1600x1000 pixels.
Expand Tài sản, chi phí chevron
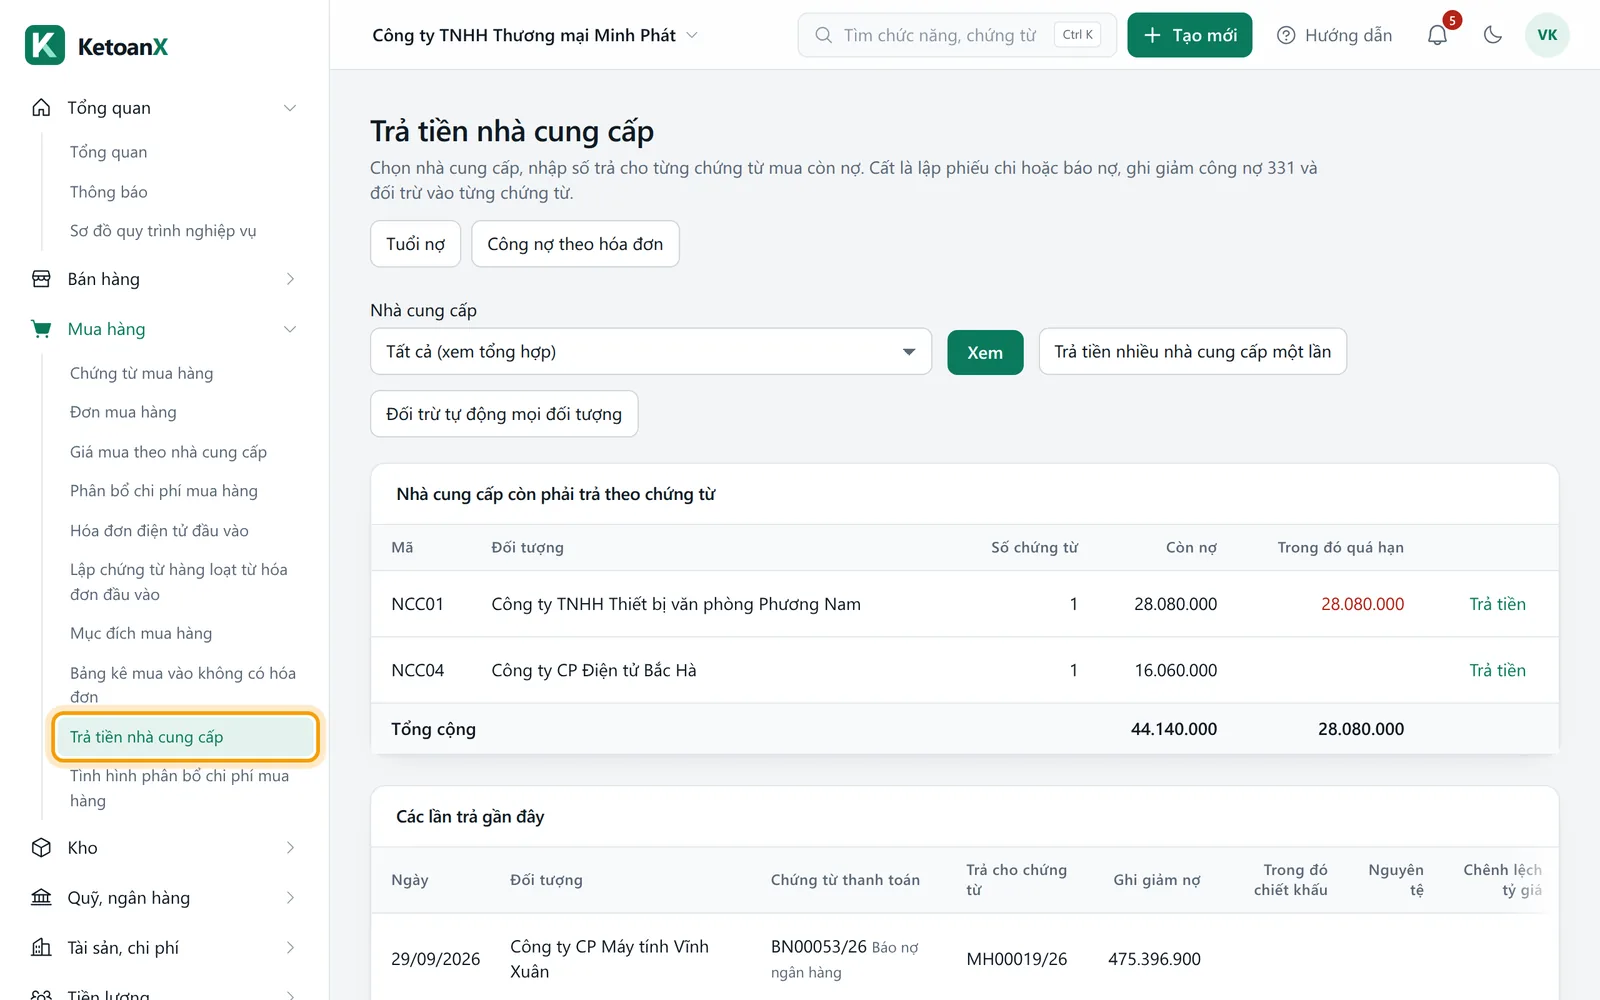(x=290, y=948)
